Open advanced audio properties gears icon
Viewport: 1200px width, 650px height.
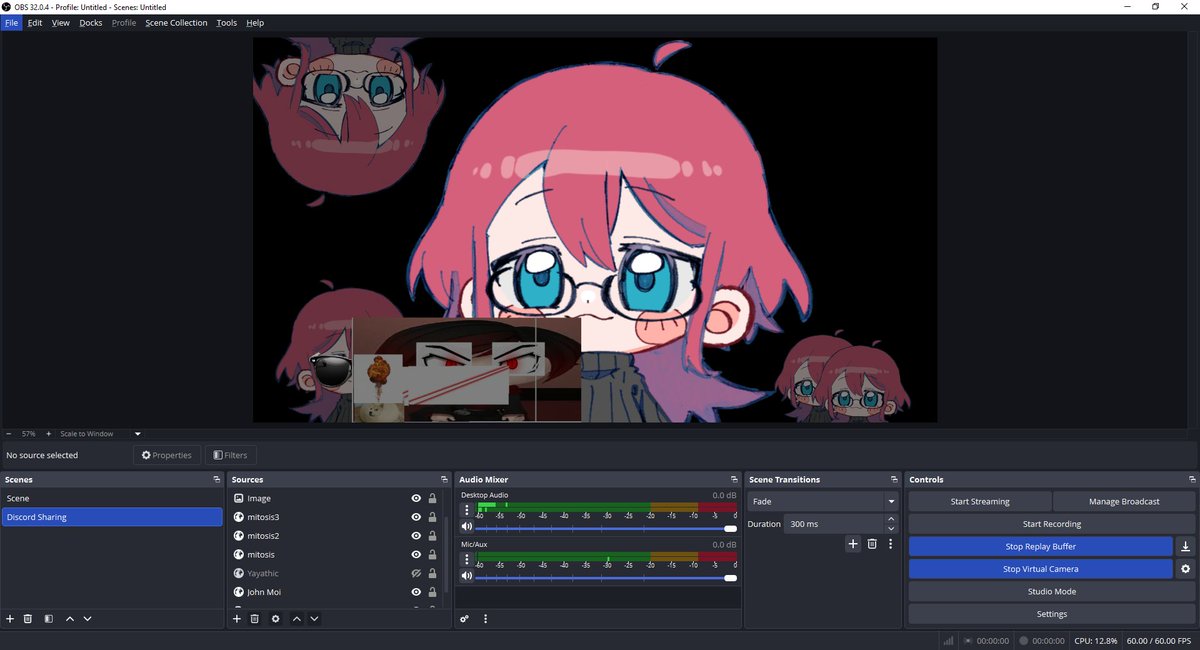(465, 619)
